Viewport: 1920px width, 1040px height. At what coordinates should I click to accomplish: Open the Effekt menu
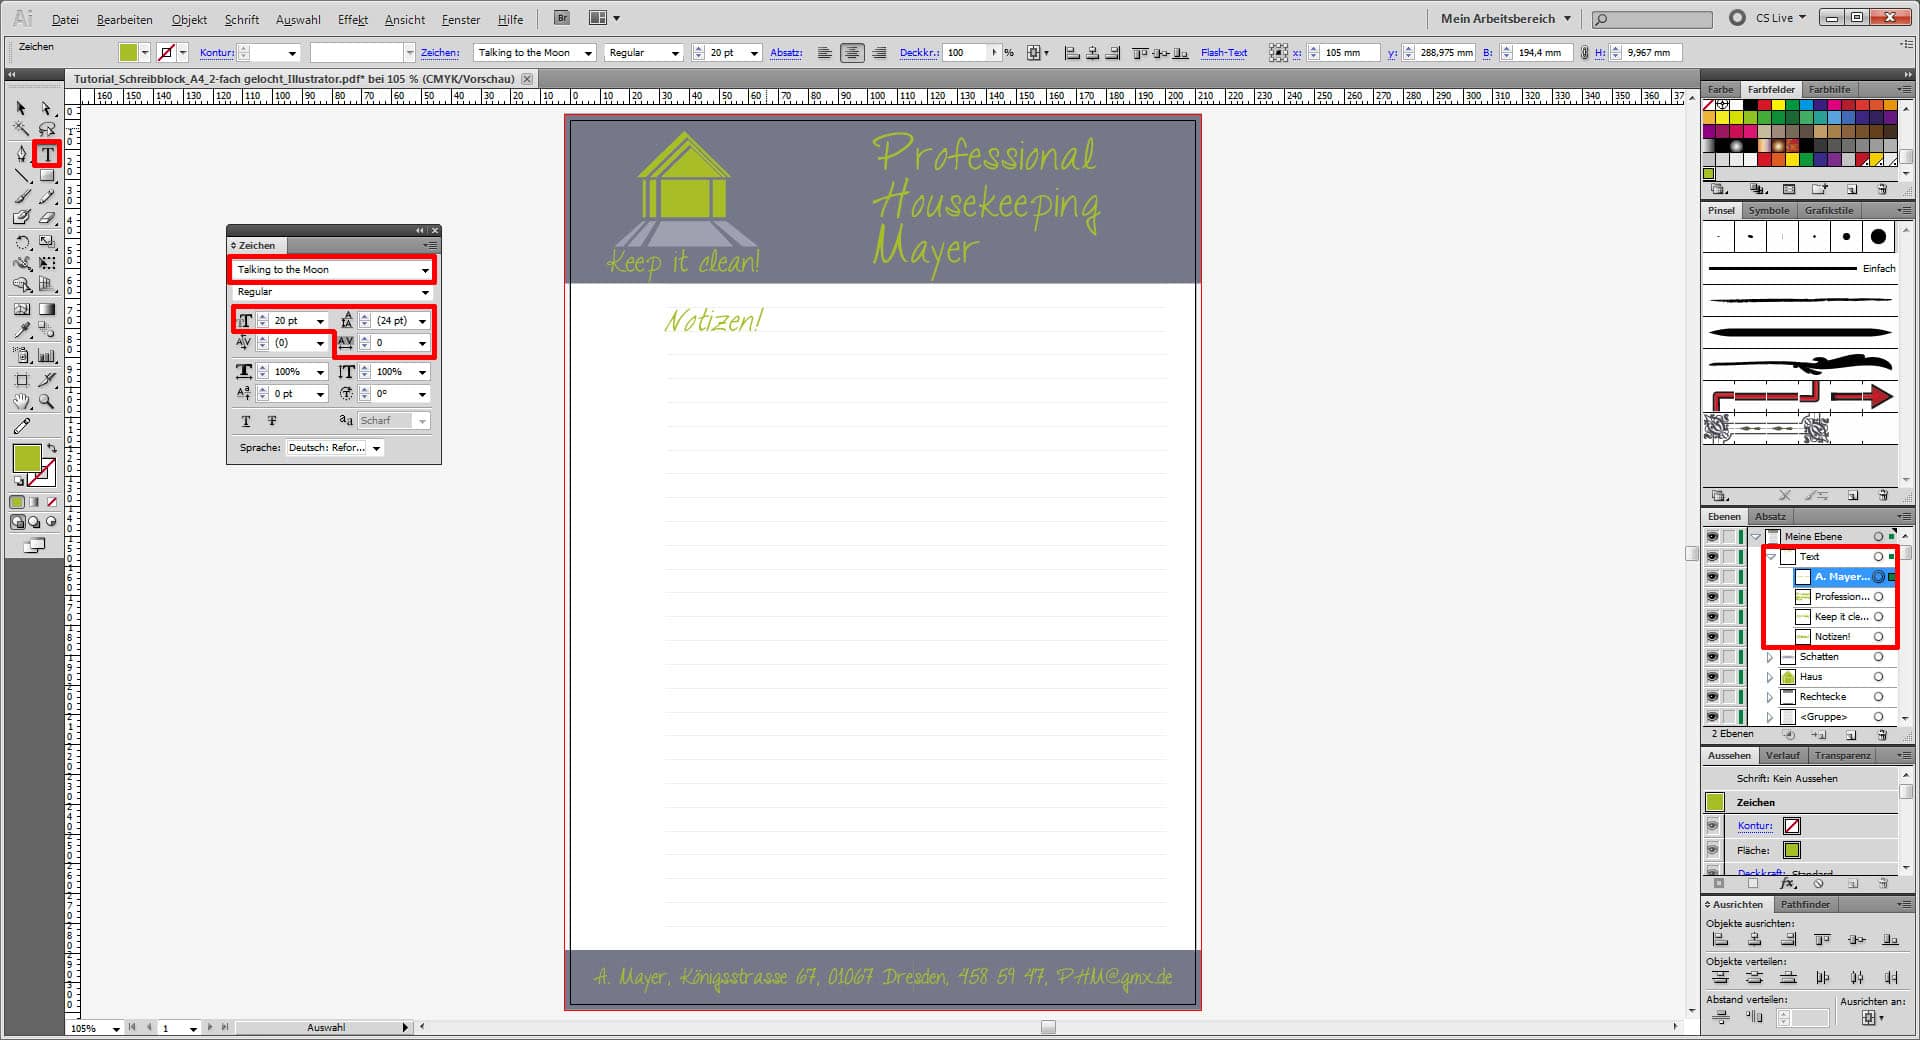[352, 19]
